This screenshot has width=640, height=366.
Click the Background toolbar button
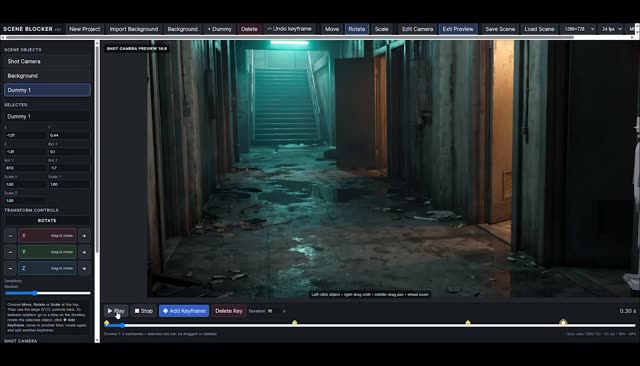point(182,29)
